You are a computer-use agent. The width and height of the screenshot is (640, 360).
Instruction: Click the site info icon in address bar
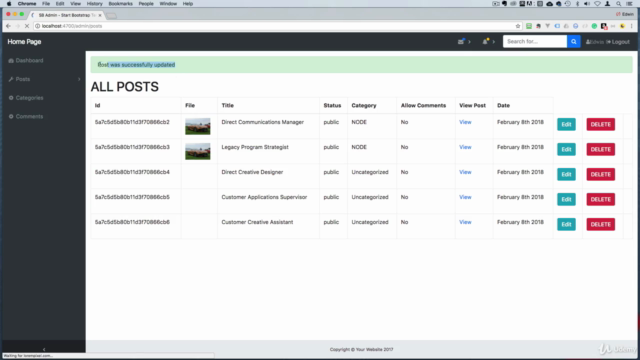tap(38, 26)
